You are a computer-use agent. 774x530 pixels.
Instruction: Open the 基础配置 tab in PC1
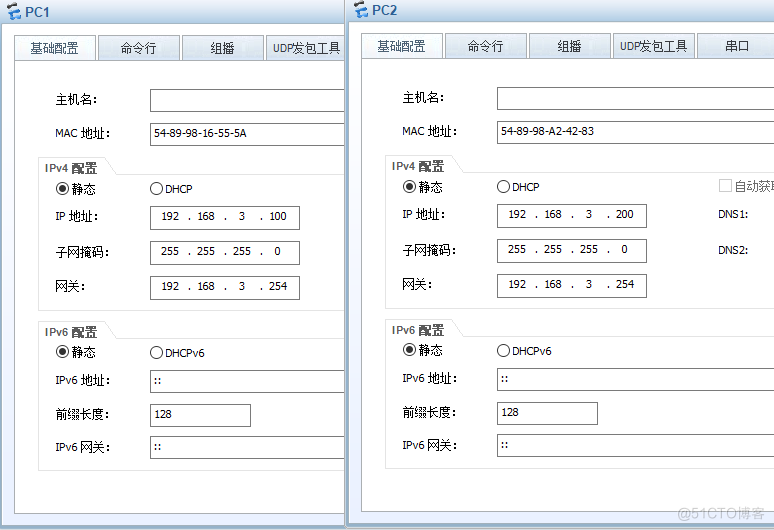point(54,48)
